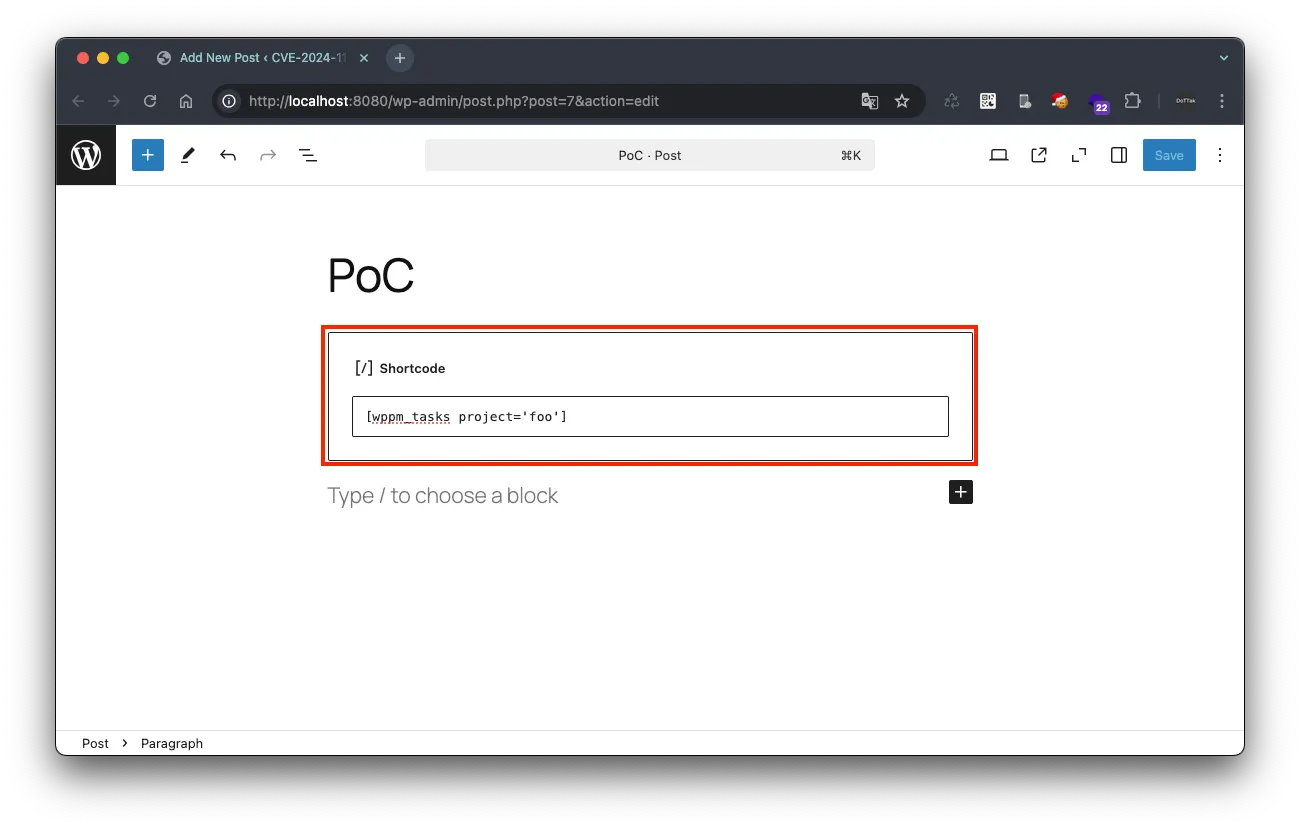This screenshot has height=829, width=1300.
Task: View site information for localhost
Action: [230, 101]
